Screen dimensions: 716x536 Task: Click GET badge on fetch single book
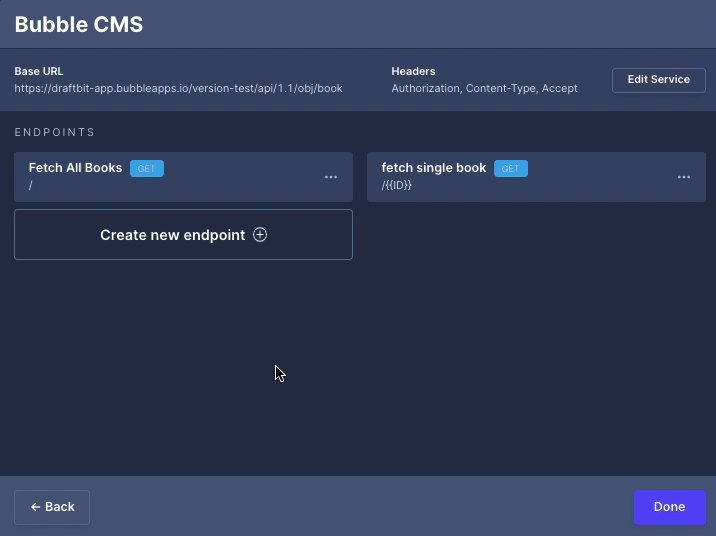(x=511, y=168)
